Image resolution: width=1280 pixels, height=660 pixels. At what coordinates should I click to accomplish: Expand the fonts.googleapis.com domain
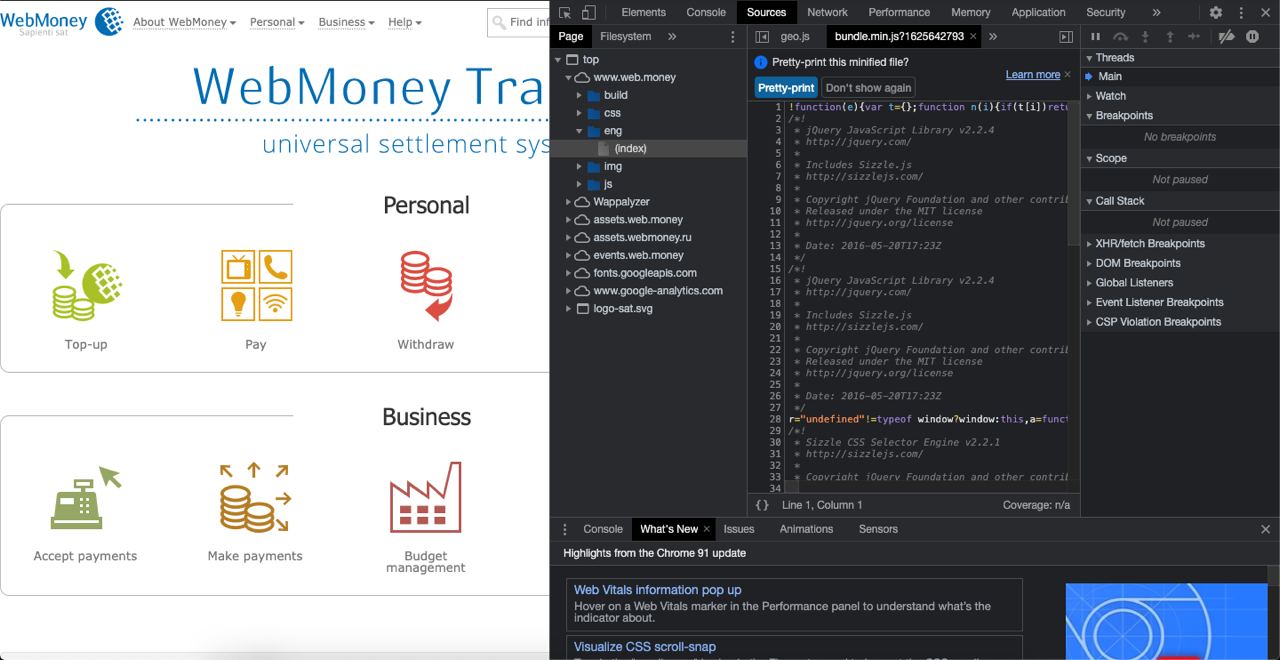(x=568, y=273)
